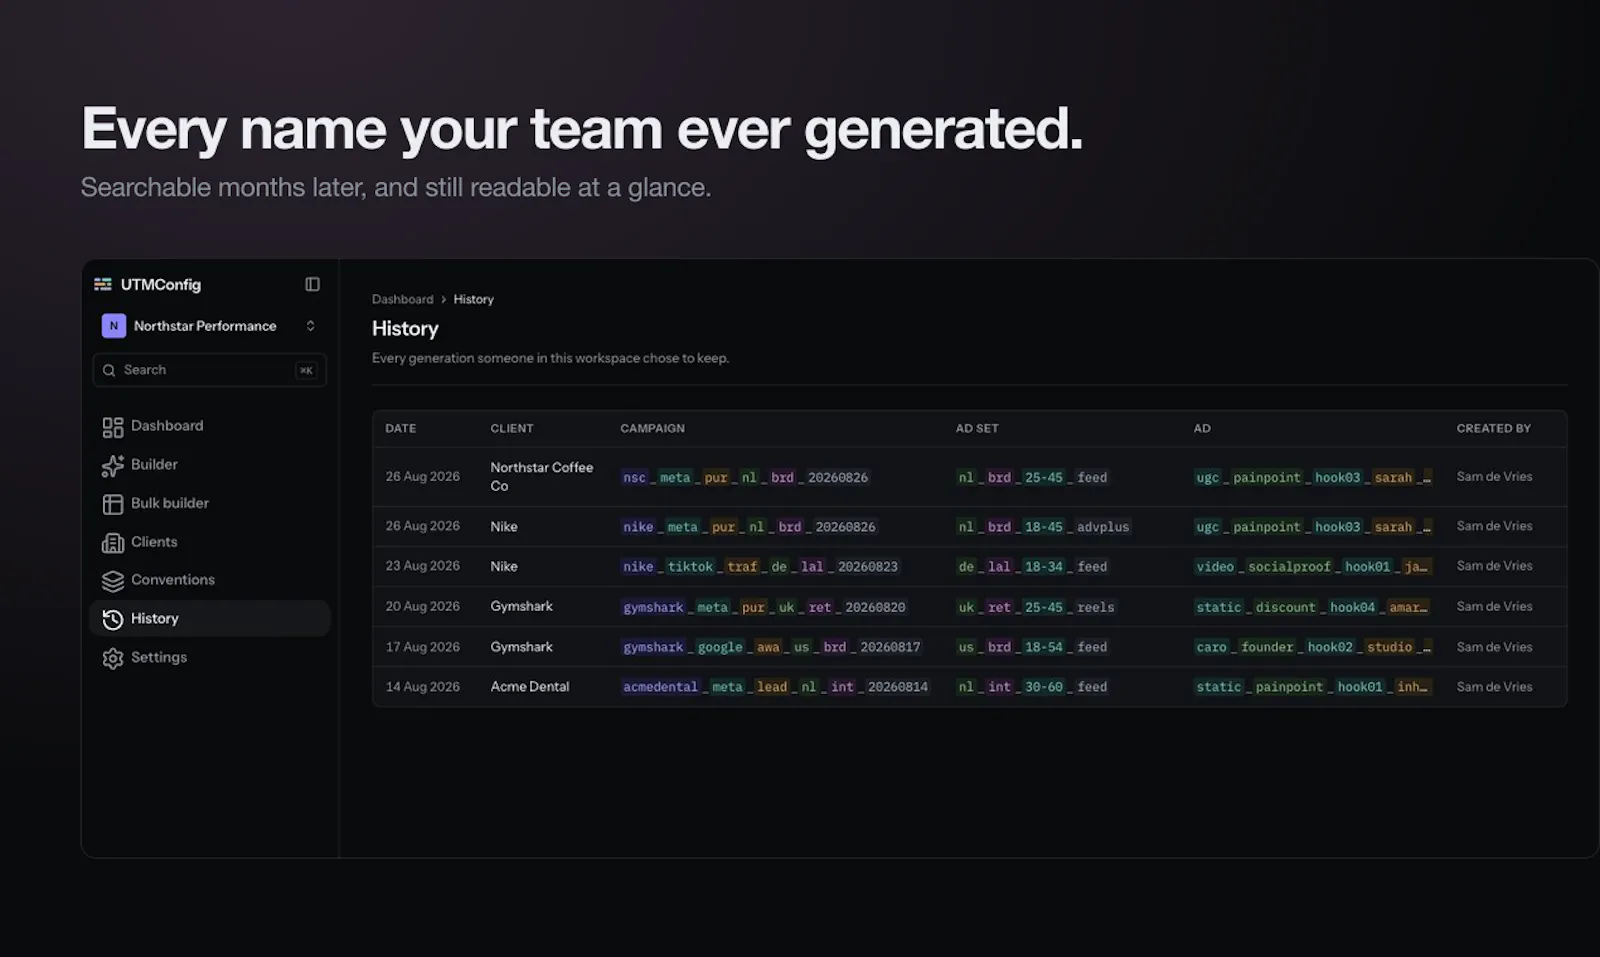Click the UTMConfig logo icon
Screen dimensions: 1600x957
click(x=102, y=285)
